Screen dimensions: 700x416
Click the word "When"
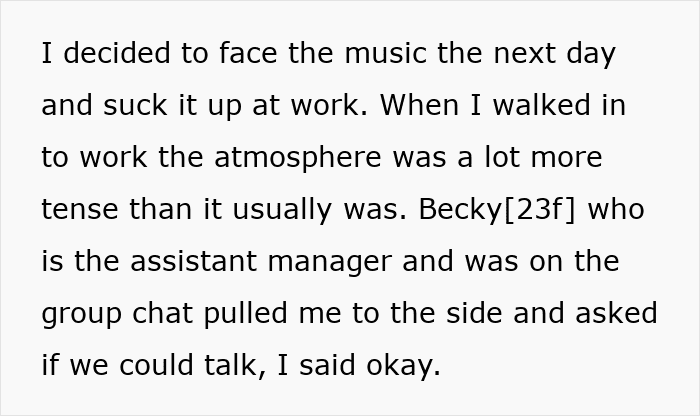[x=419, y=105]
